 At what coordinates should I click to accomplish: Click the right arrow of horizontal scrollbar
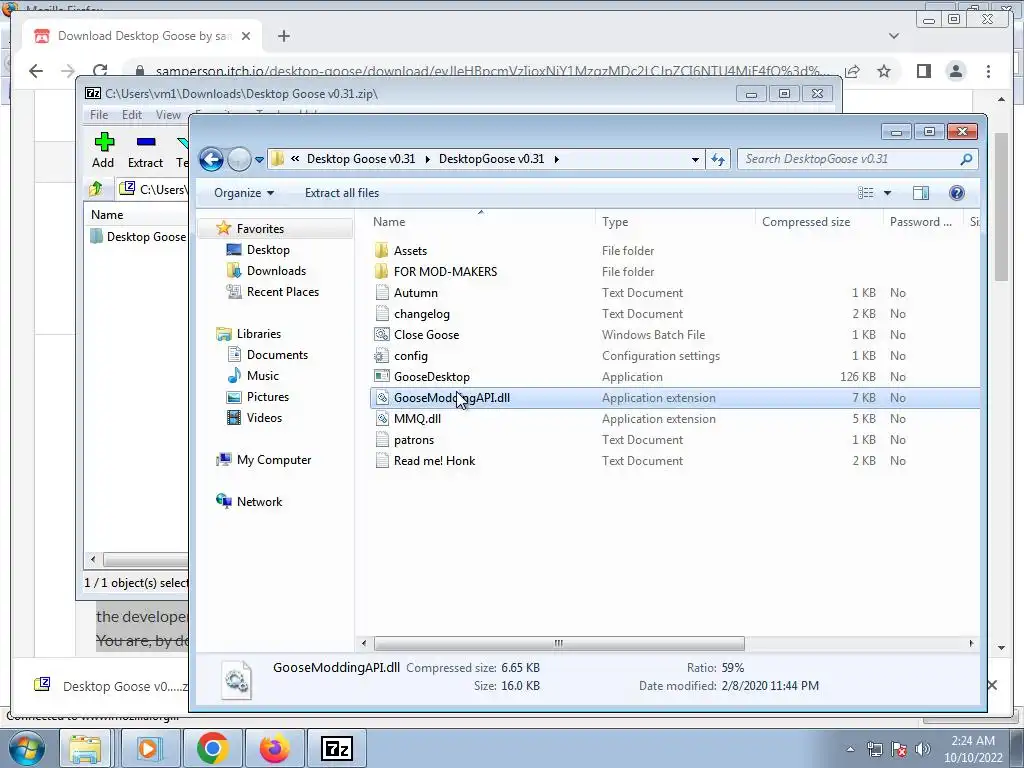tap(971, 643)
